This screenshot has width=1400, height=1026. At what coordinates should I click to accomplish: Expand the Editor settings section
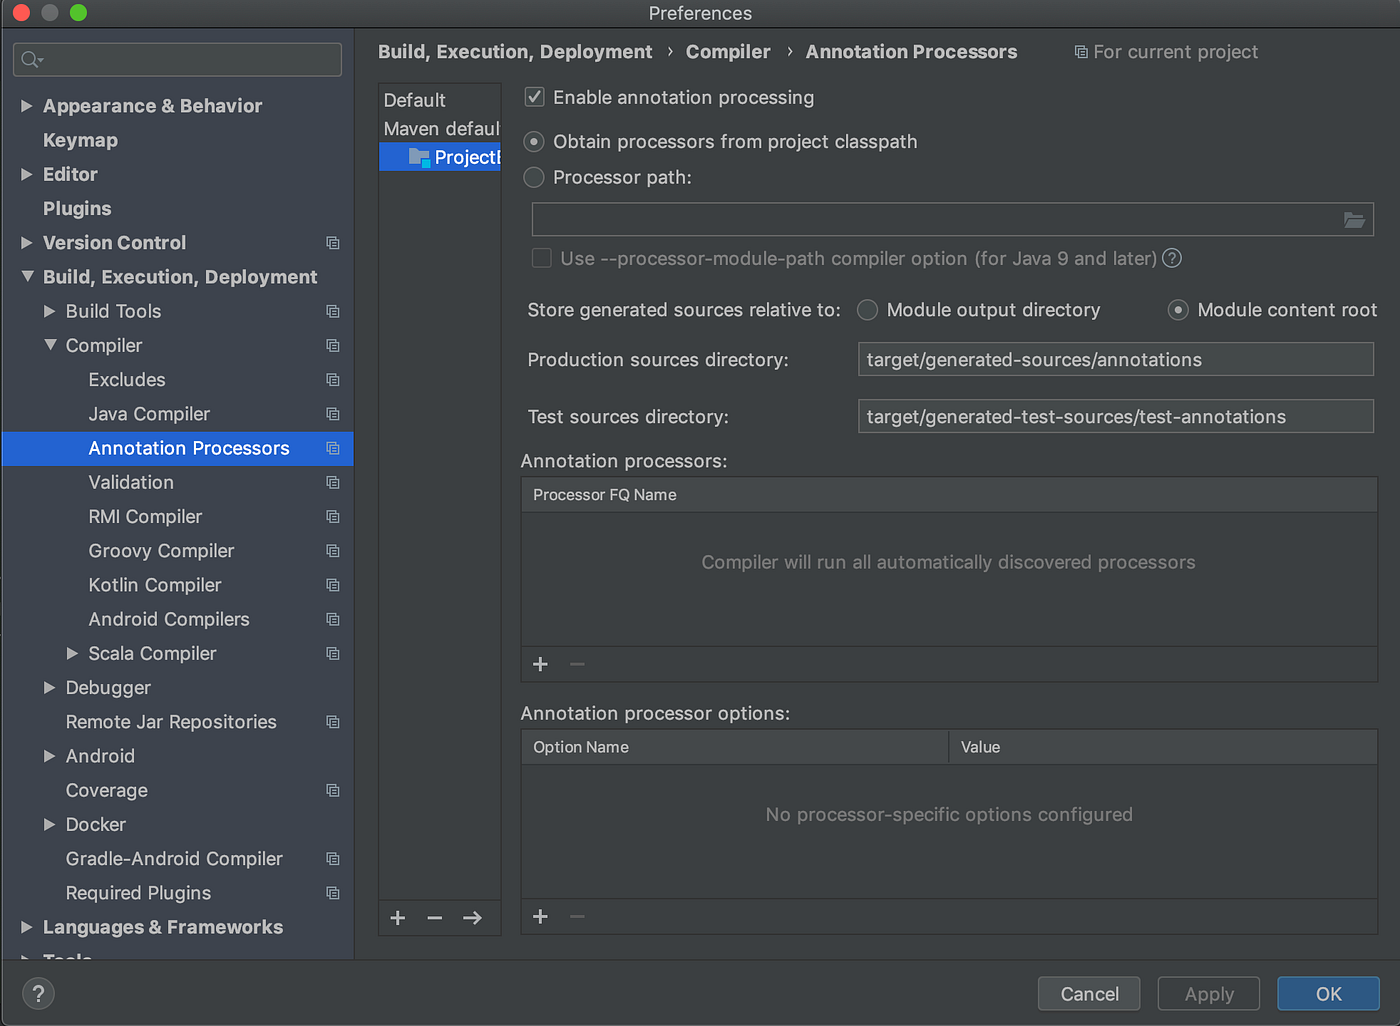point(27,174)
